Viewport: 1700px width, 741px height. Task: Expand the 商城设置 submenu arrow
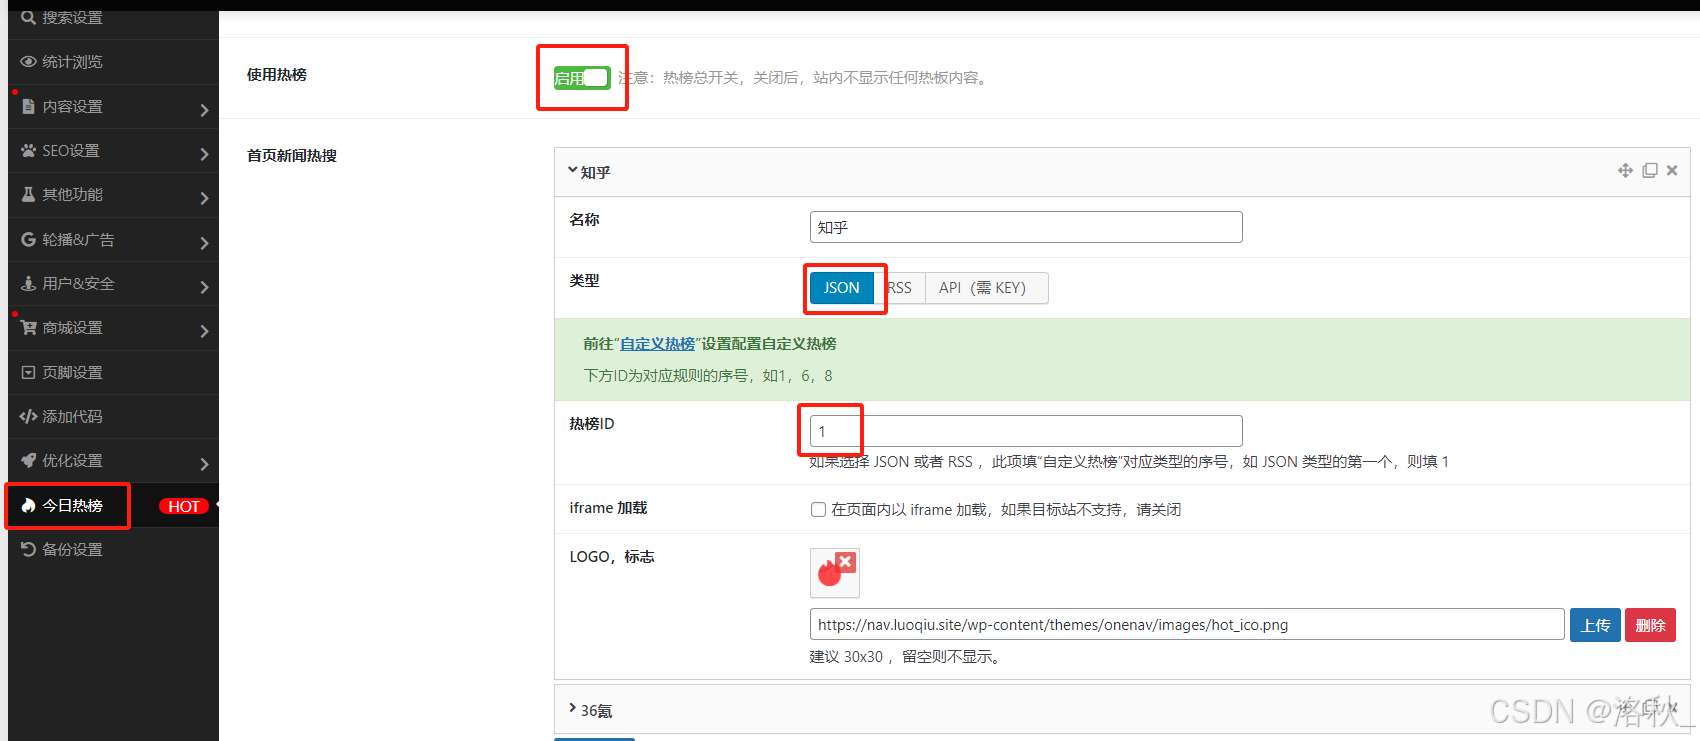point(204,331)
